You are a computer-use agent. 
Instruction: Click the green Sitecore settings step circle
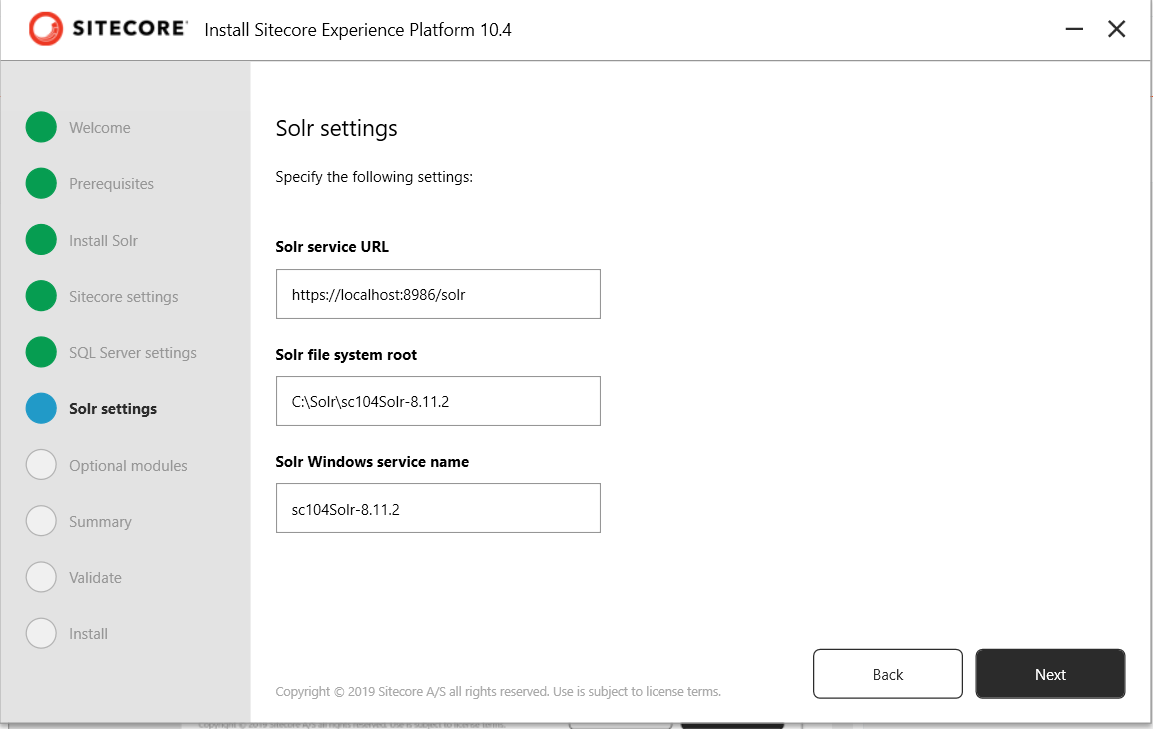[41, 296]
